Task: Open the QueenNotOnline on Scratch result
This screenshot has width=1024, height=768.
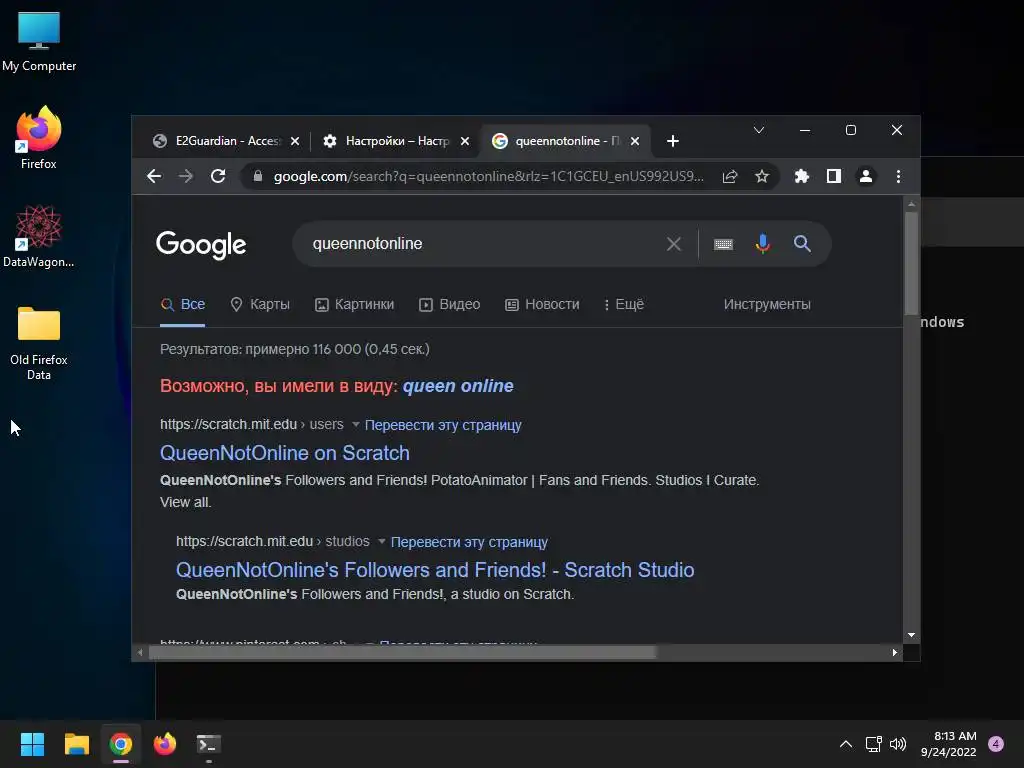Action: [x=285, y=453]
